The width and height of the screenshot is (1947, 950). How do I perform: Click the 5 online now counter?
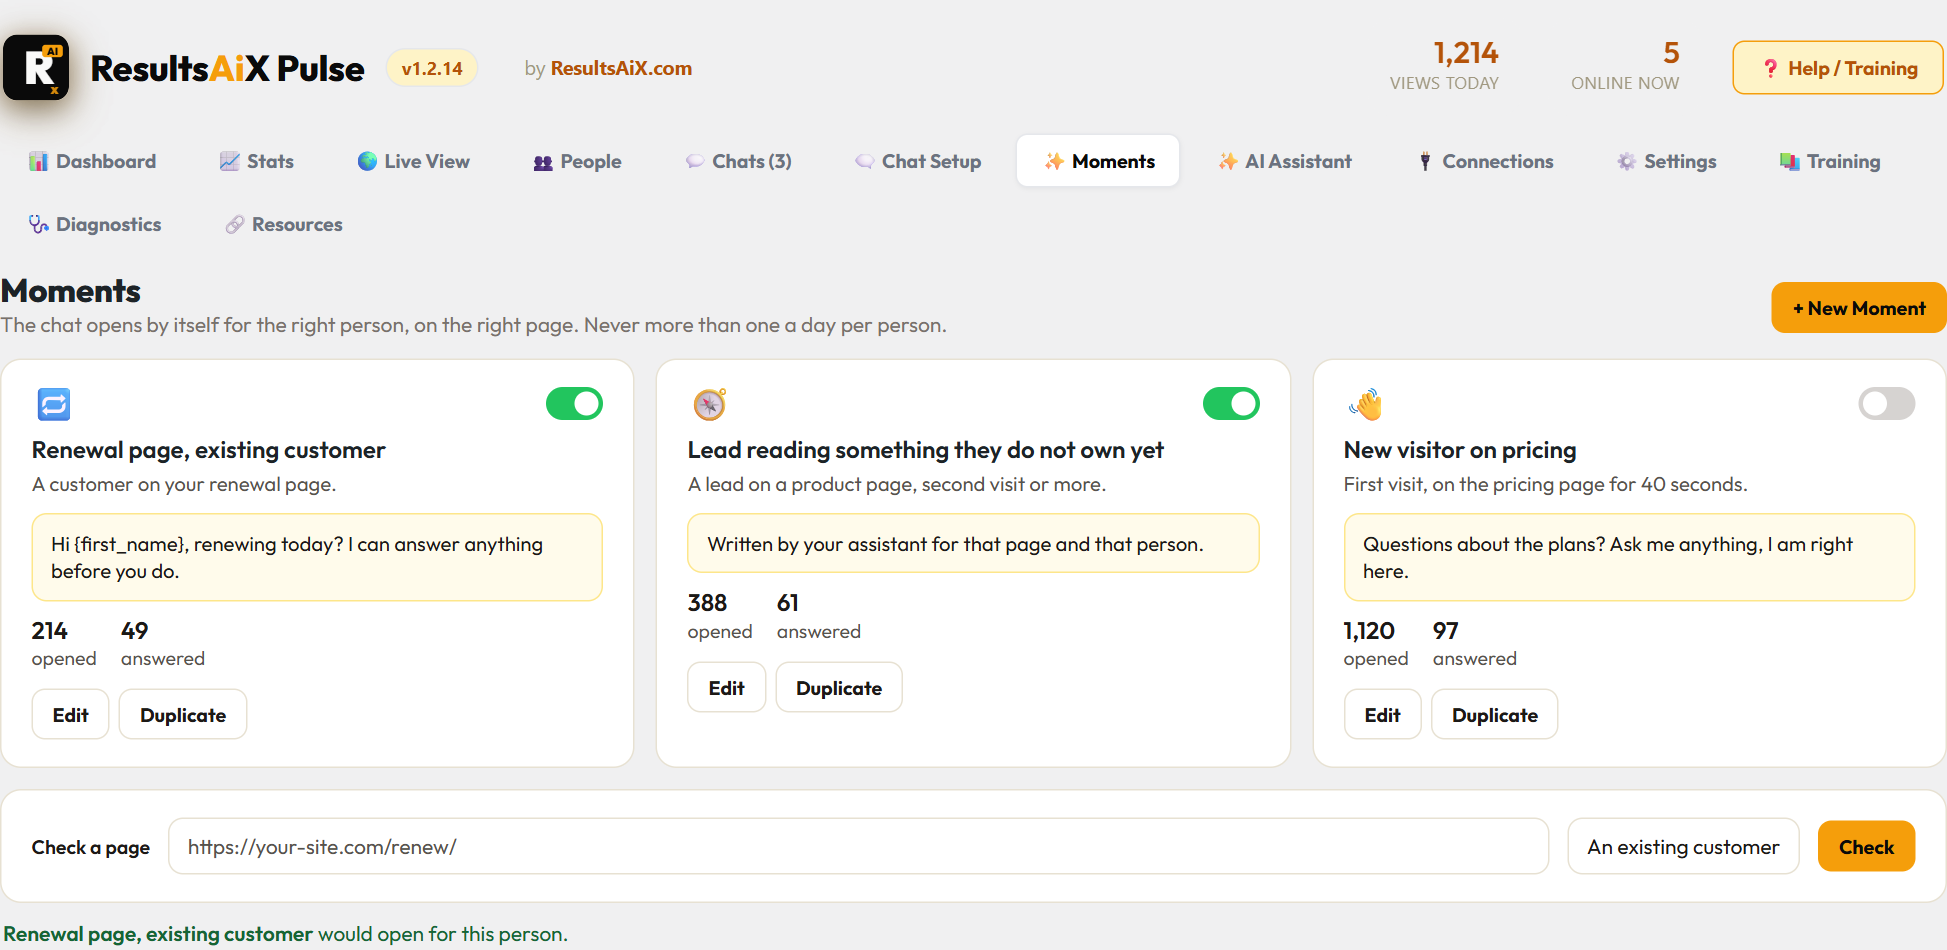(1625, 66)
